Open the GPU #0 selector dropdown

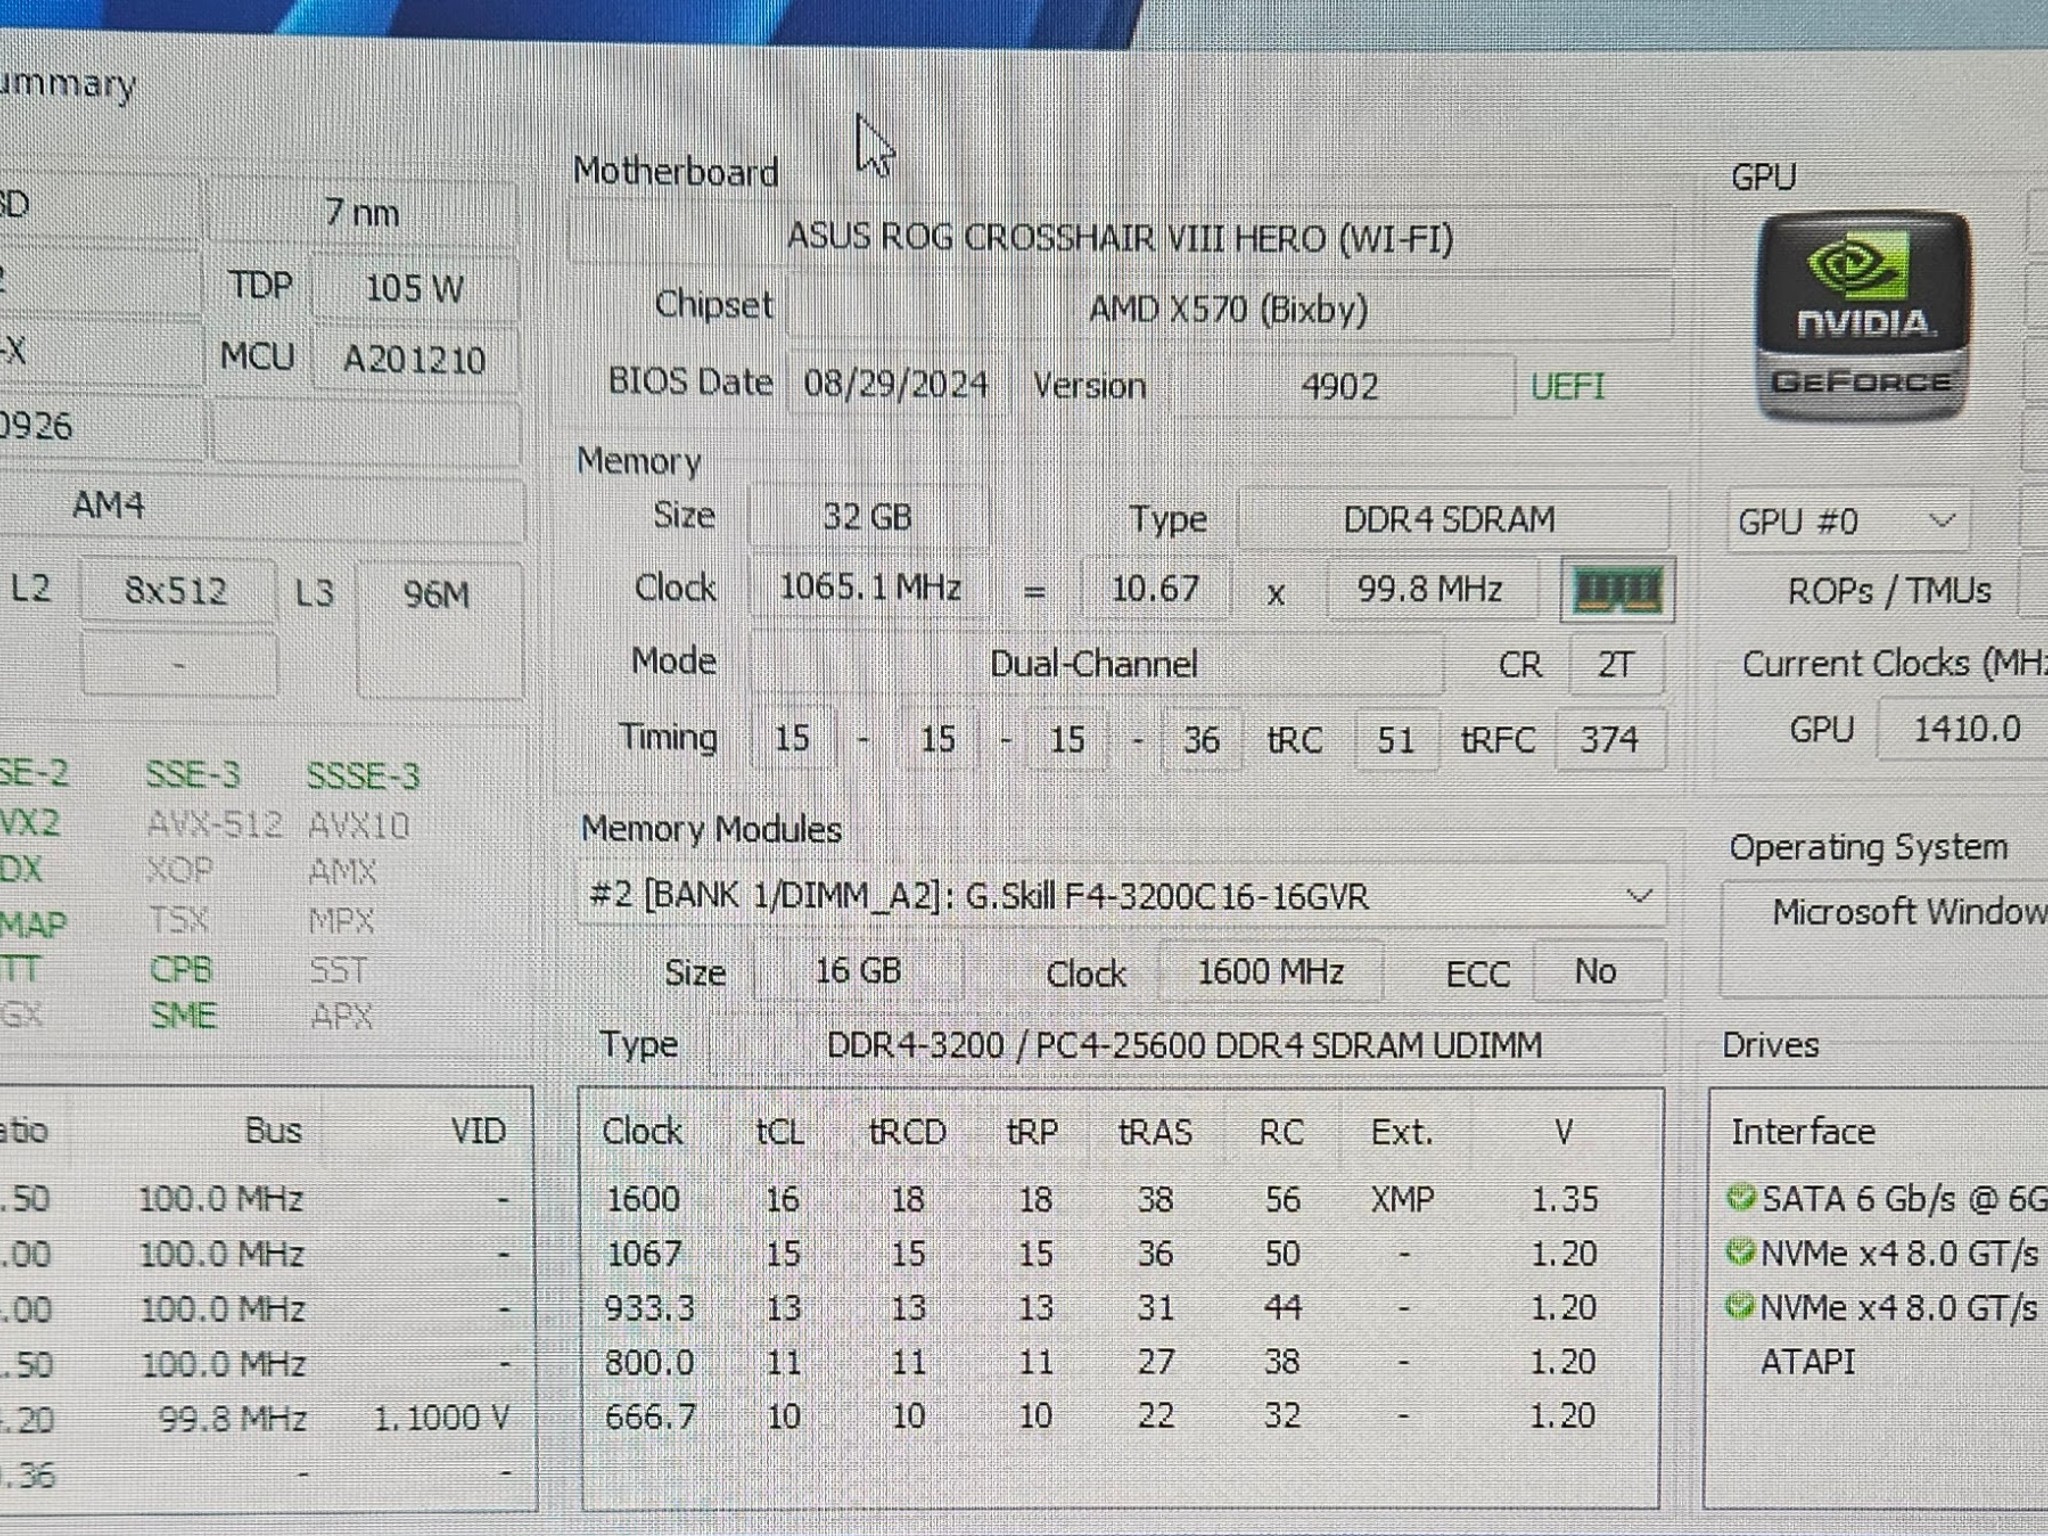pos(1847,521)
